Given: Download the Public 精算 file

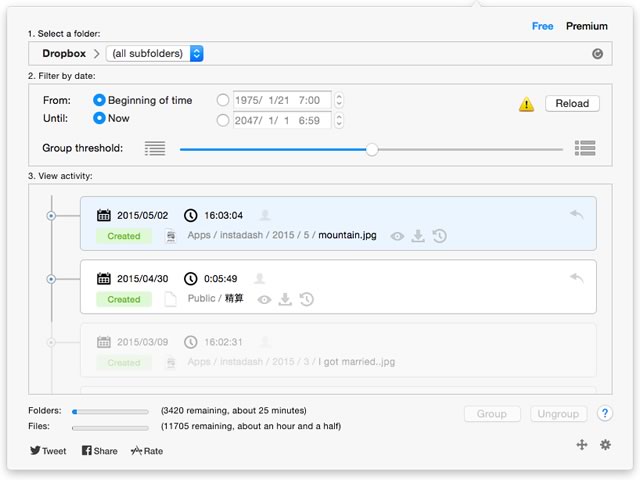Looking at the screenshot, I should tap(285, 299).
